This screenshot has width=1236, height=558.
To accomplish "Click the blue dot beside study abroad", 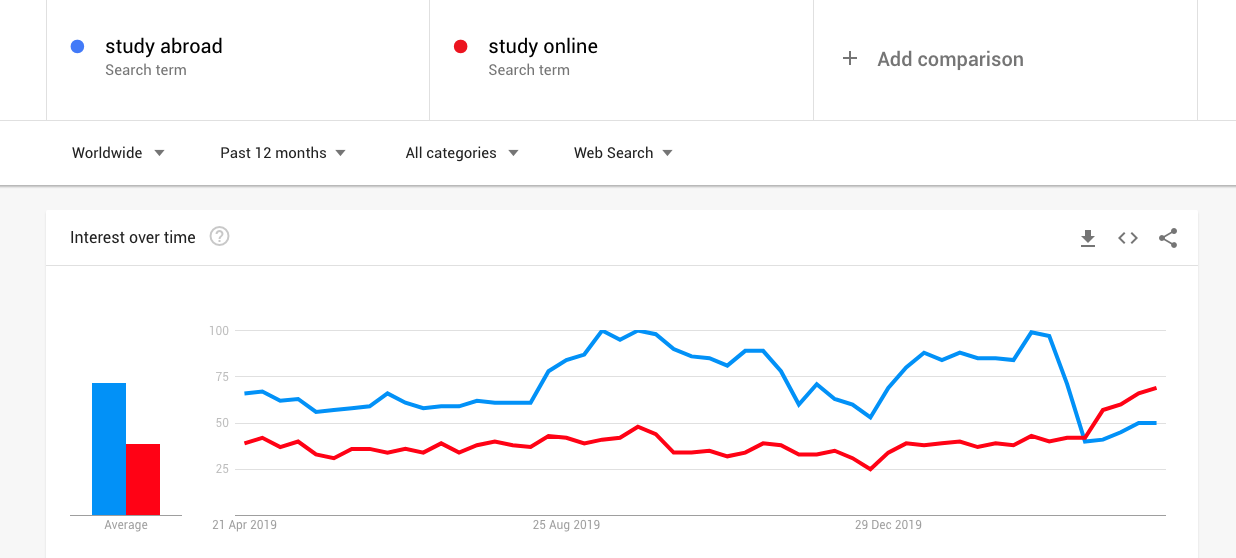I will click(78, 46).
